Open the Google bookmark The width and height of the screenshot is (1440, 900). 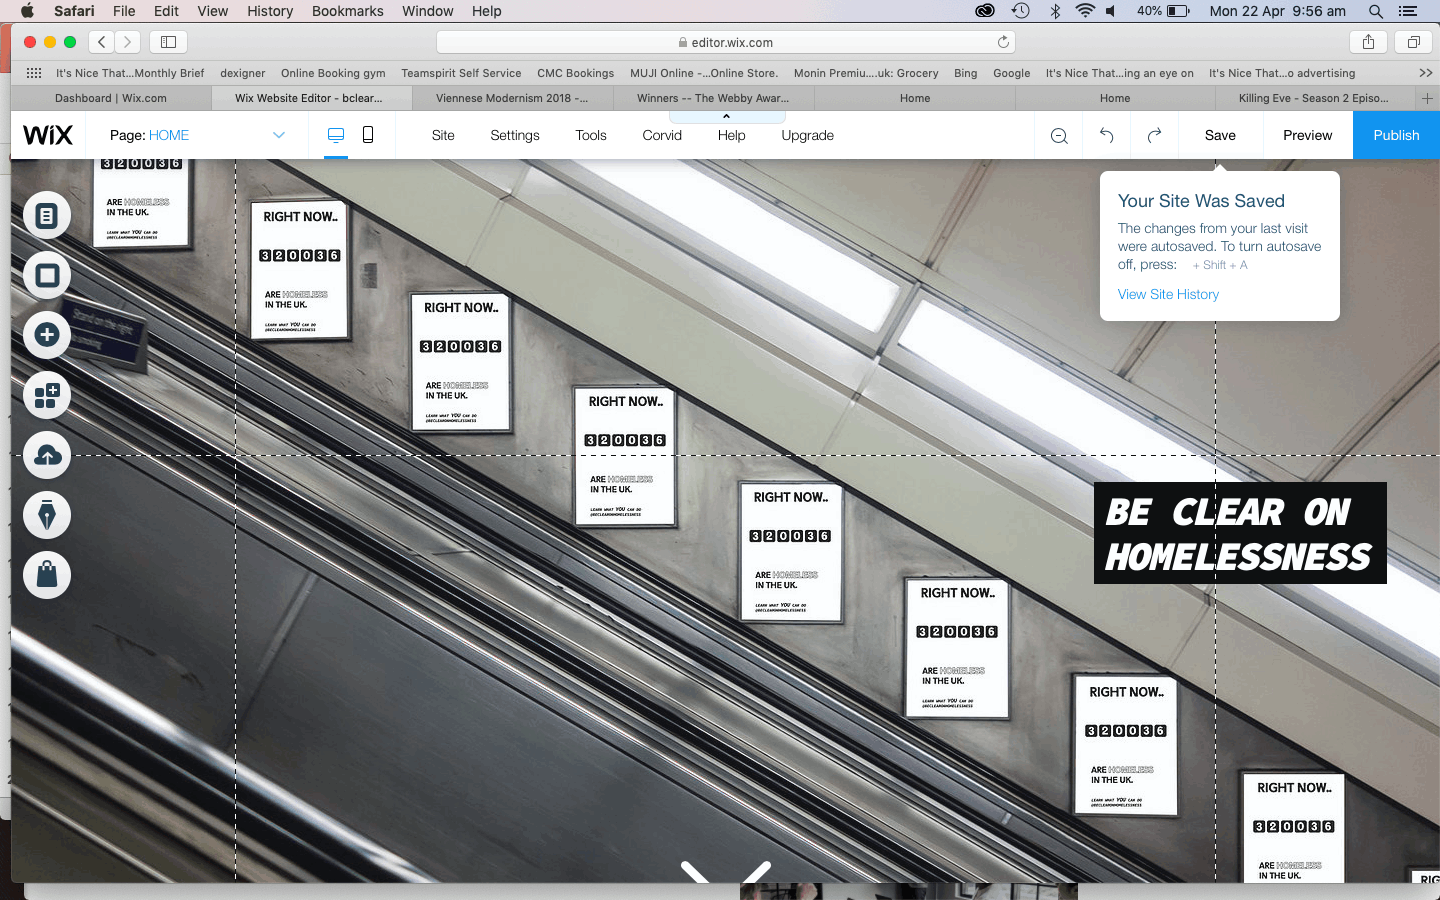(x=1011, y=73)
